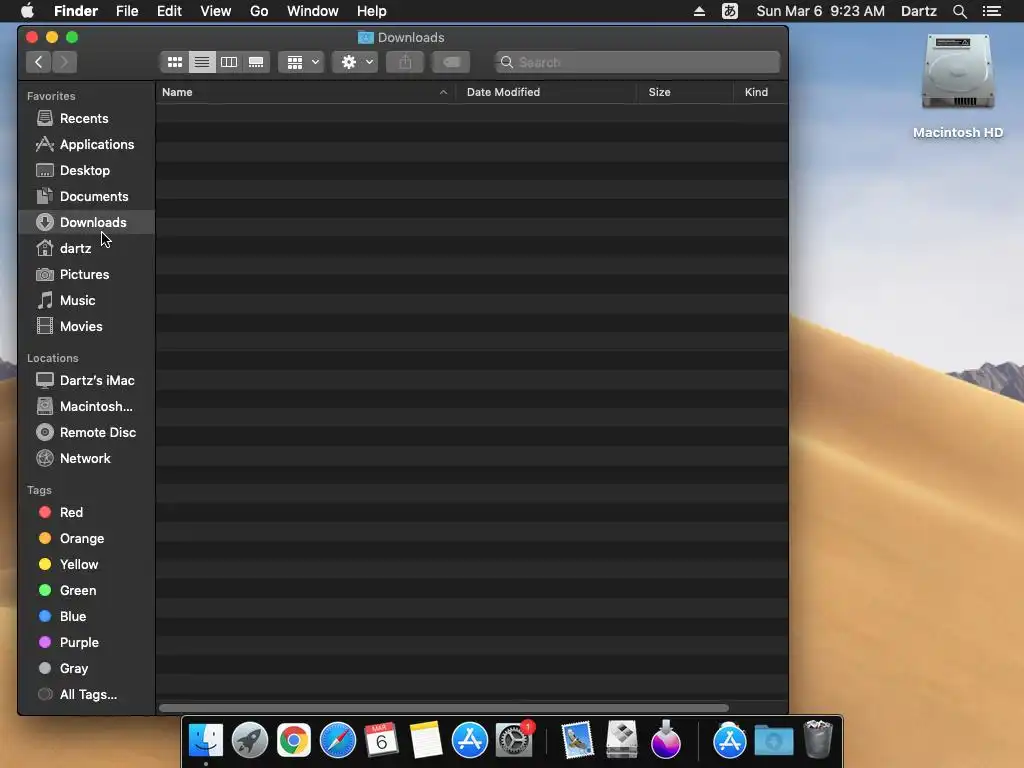Open Recents in sidebar
Screen dimensions: 1024x768
(86, 118)
